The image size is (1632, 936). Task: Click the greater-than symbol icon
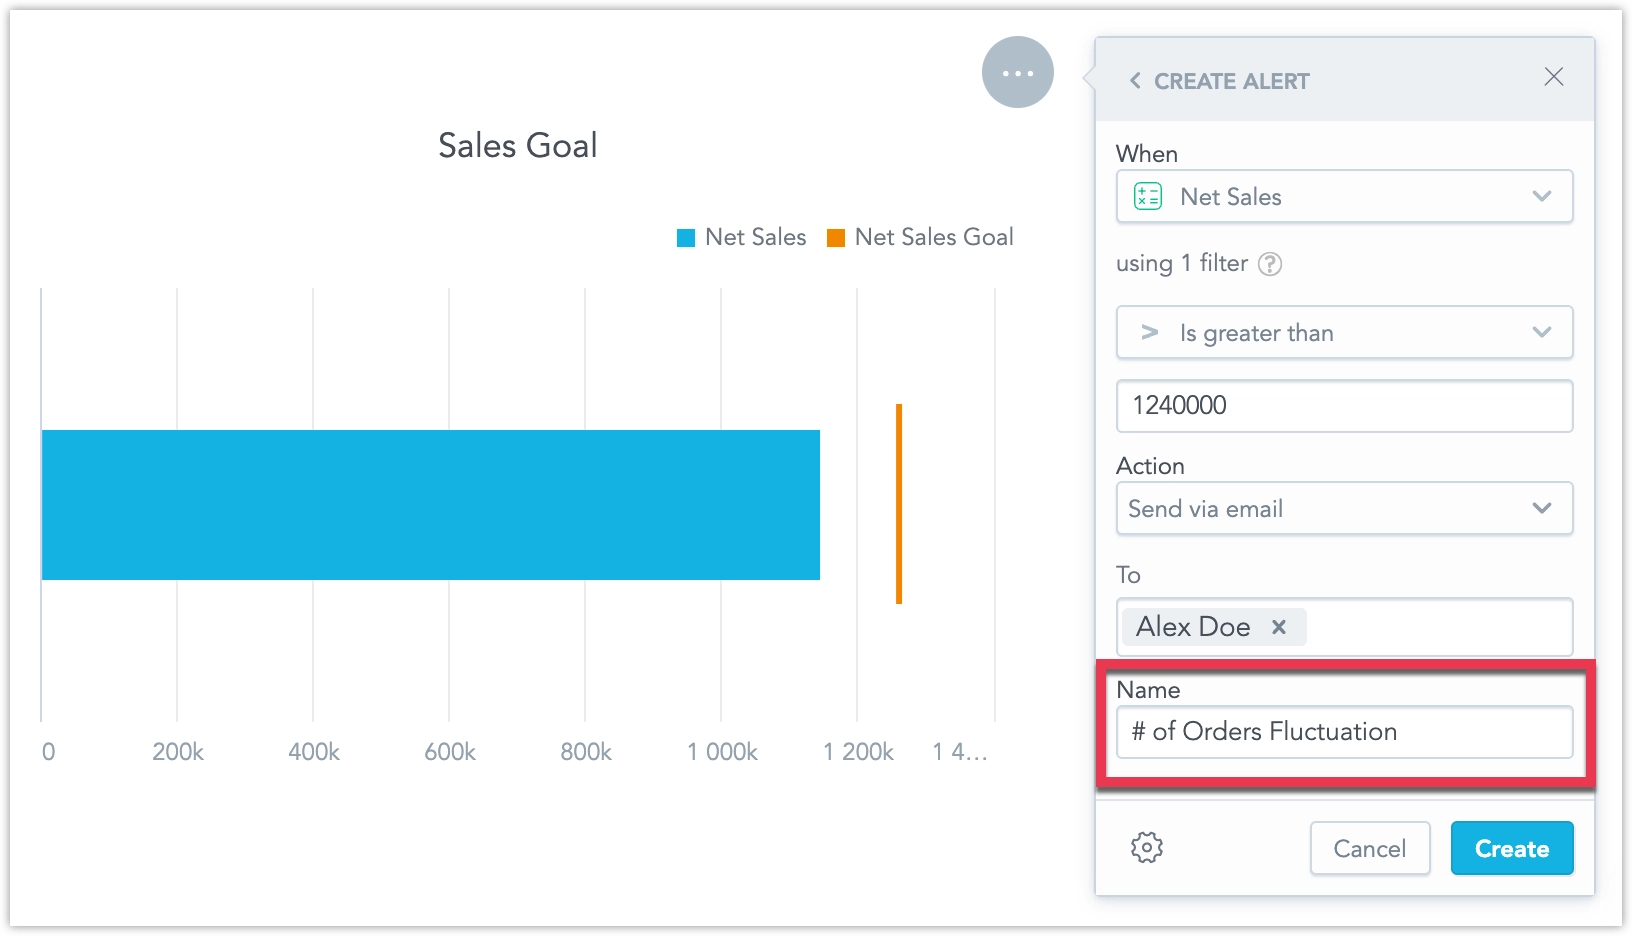pyautogui.click(x=1150, y=333)
